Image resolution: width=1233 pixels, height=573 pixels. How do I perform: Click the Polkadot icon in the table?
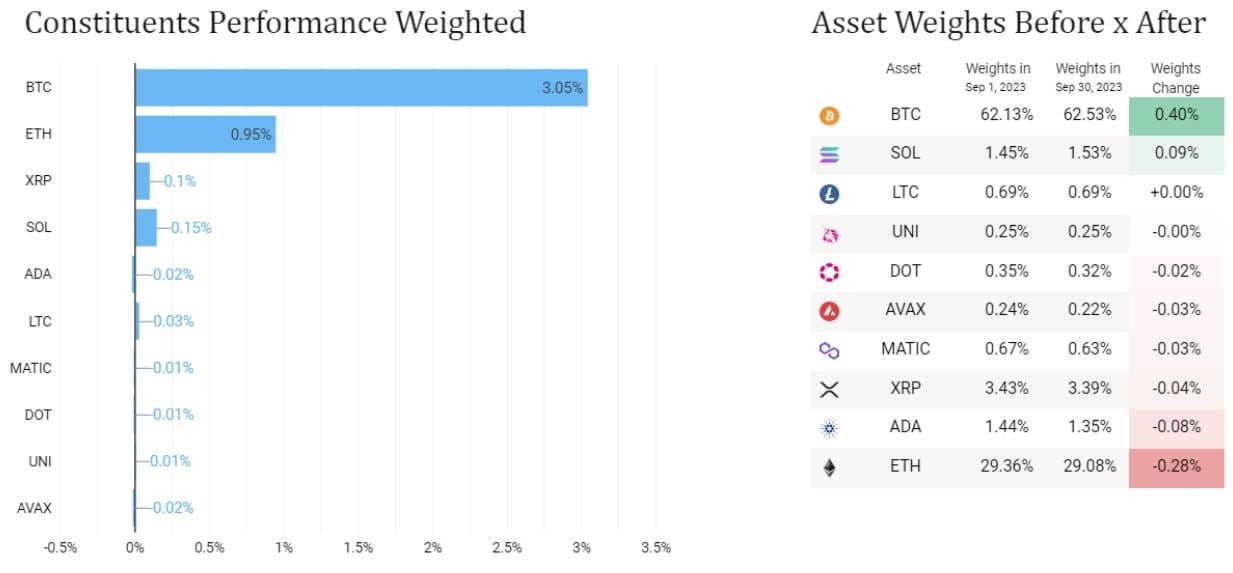(x=829, y=272)
